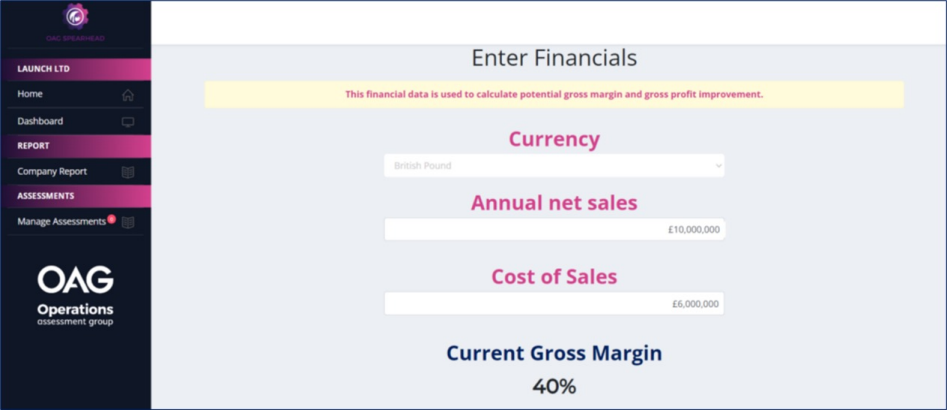Click the Currency dropdown chevron arrow
The image size is (947, 410).
tap(718, 166)
